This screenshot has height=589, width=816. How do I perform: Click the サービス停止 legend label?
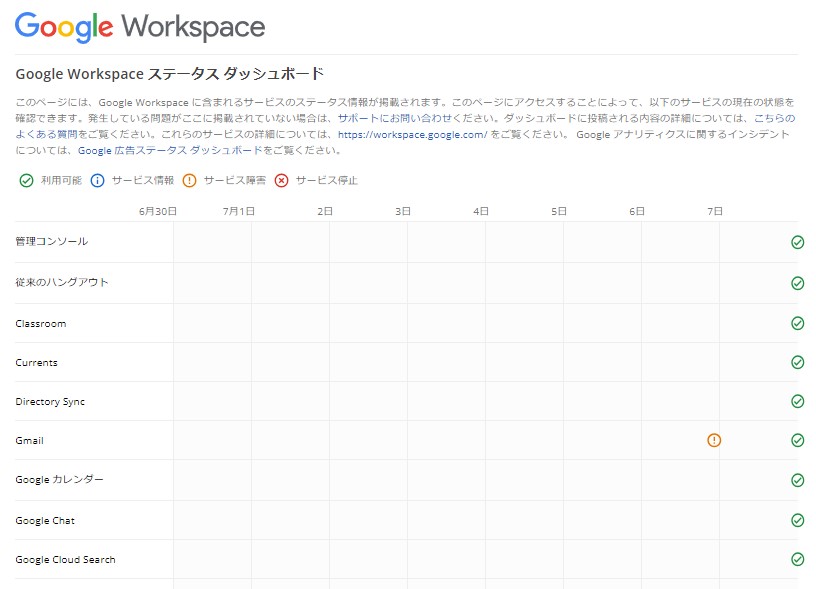[x=327, y=181]
